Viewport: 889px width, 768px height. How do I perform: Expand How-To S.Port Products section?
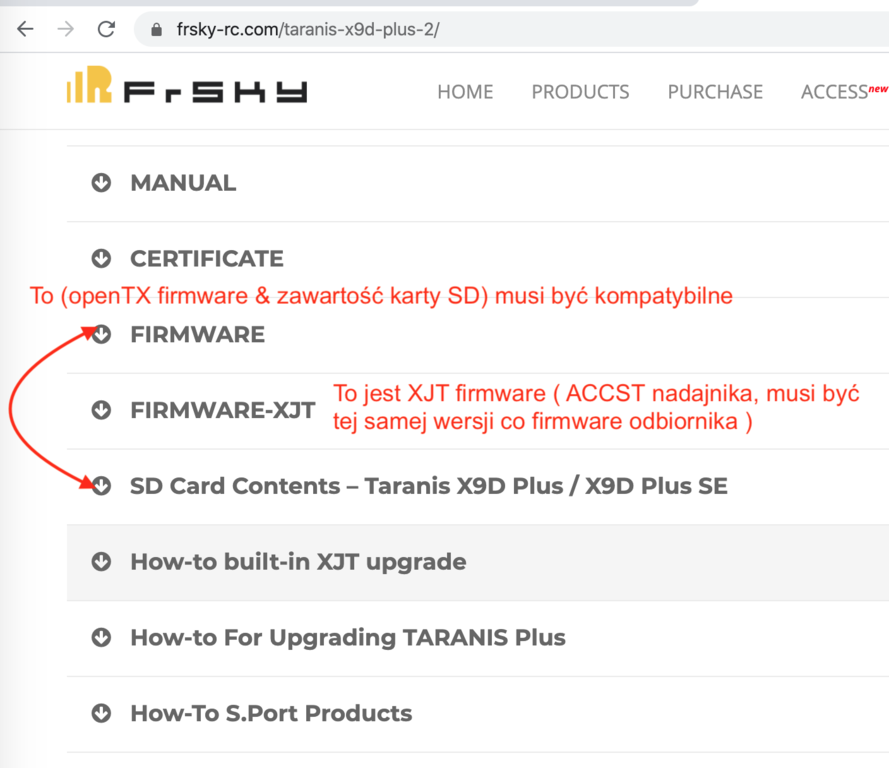[x=270, y=714]
